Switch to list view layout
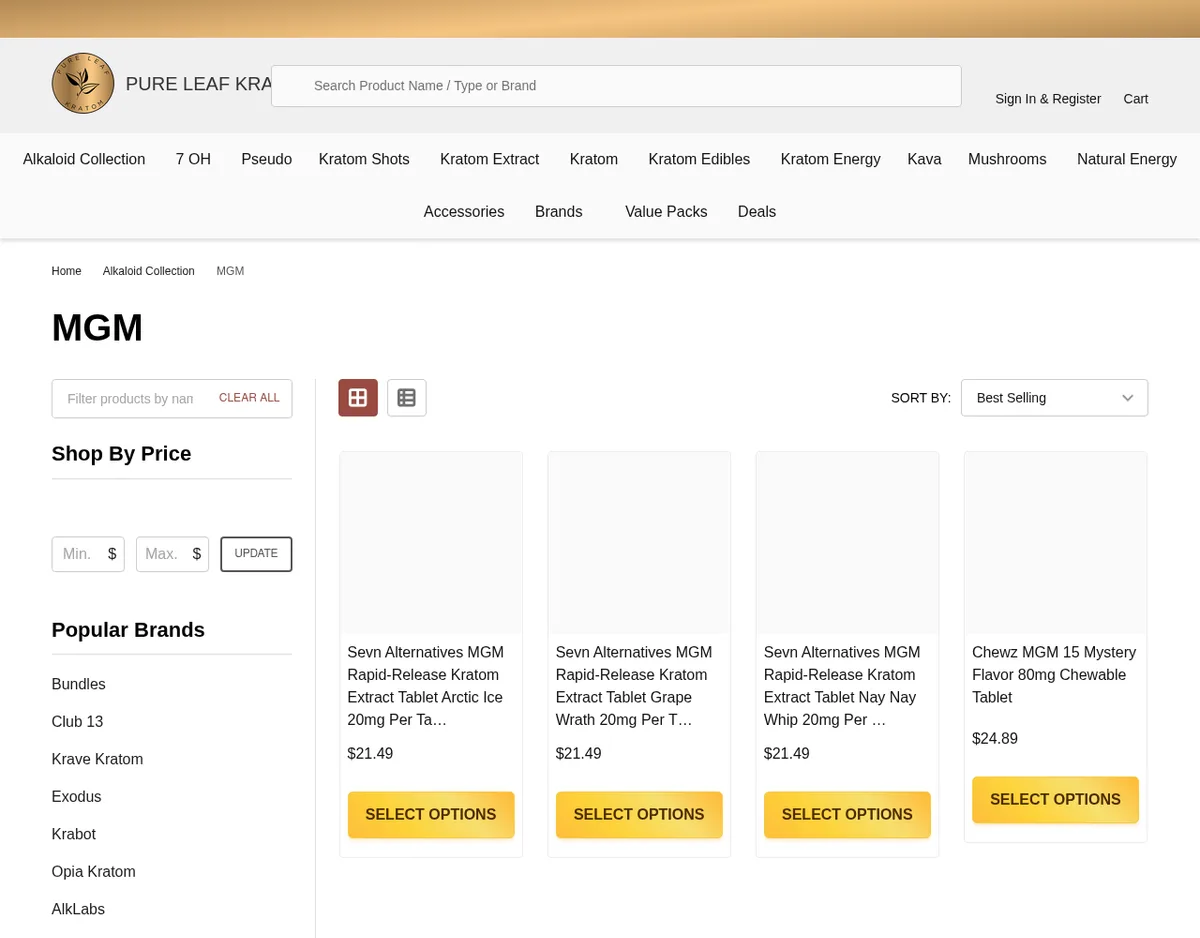The image size is (1200, 938). click(407, 398)
